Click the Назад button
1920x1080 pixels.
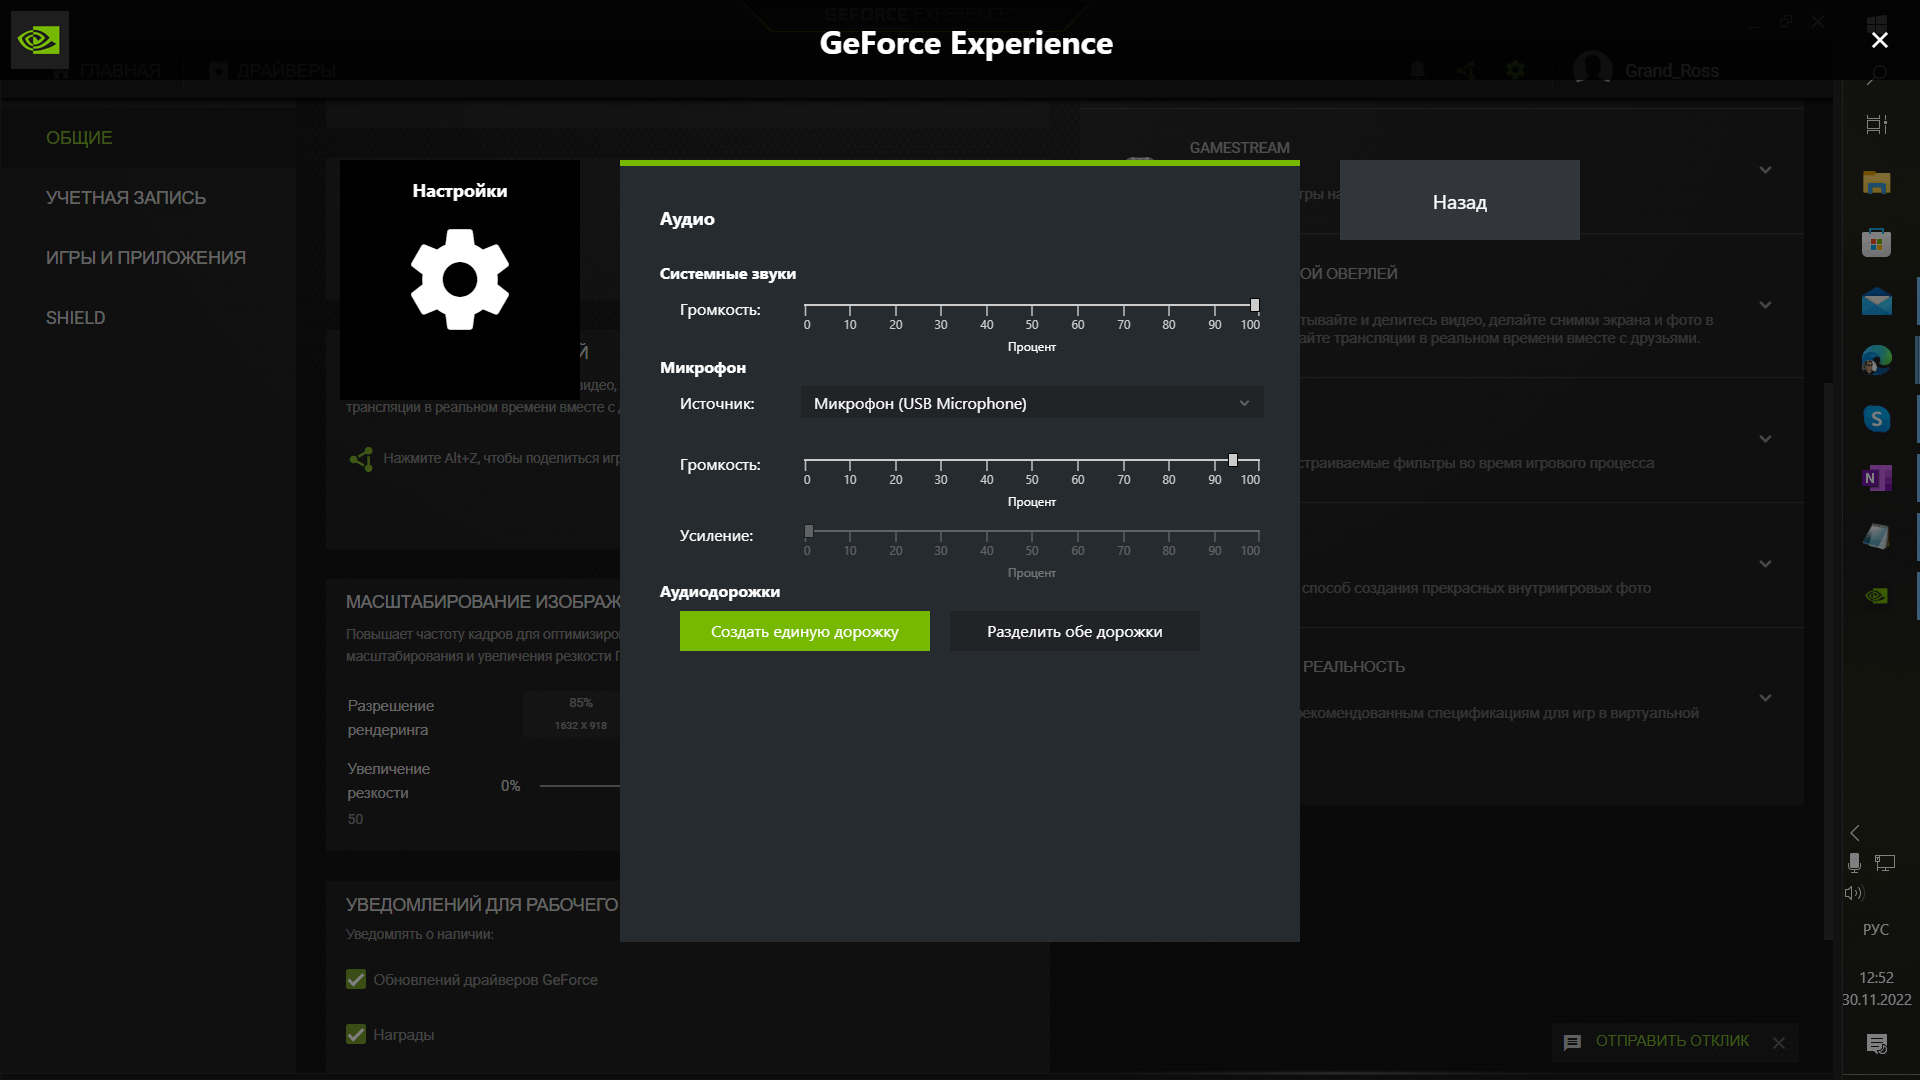[x=1459, y=201]
